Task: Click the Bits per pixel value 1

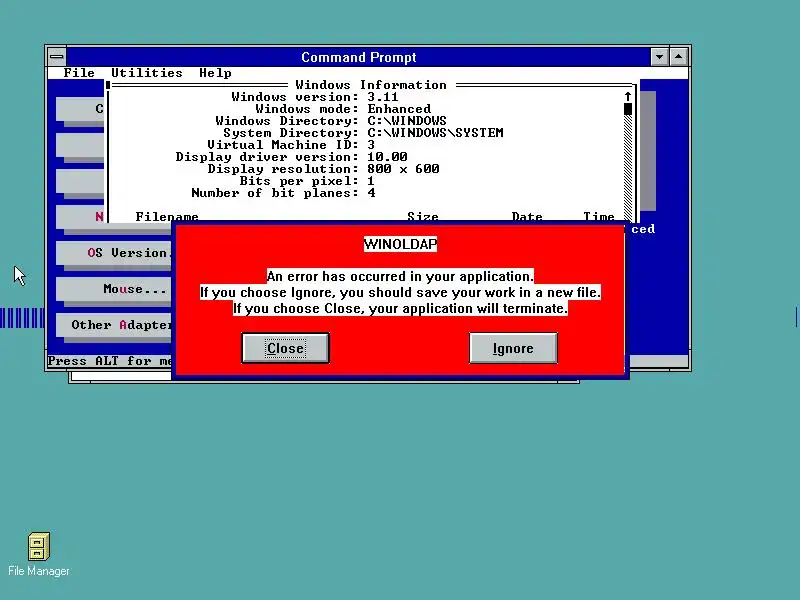Action: tap(370, 181)
